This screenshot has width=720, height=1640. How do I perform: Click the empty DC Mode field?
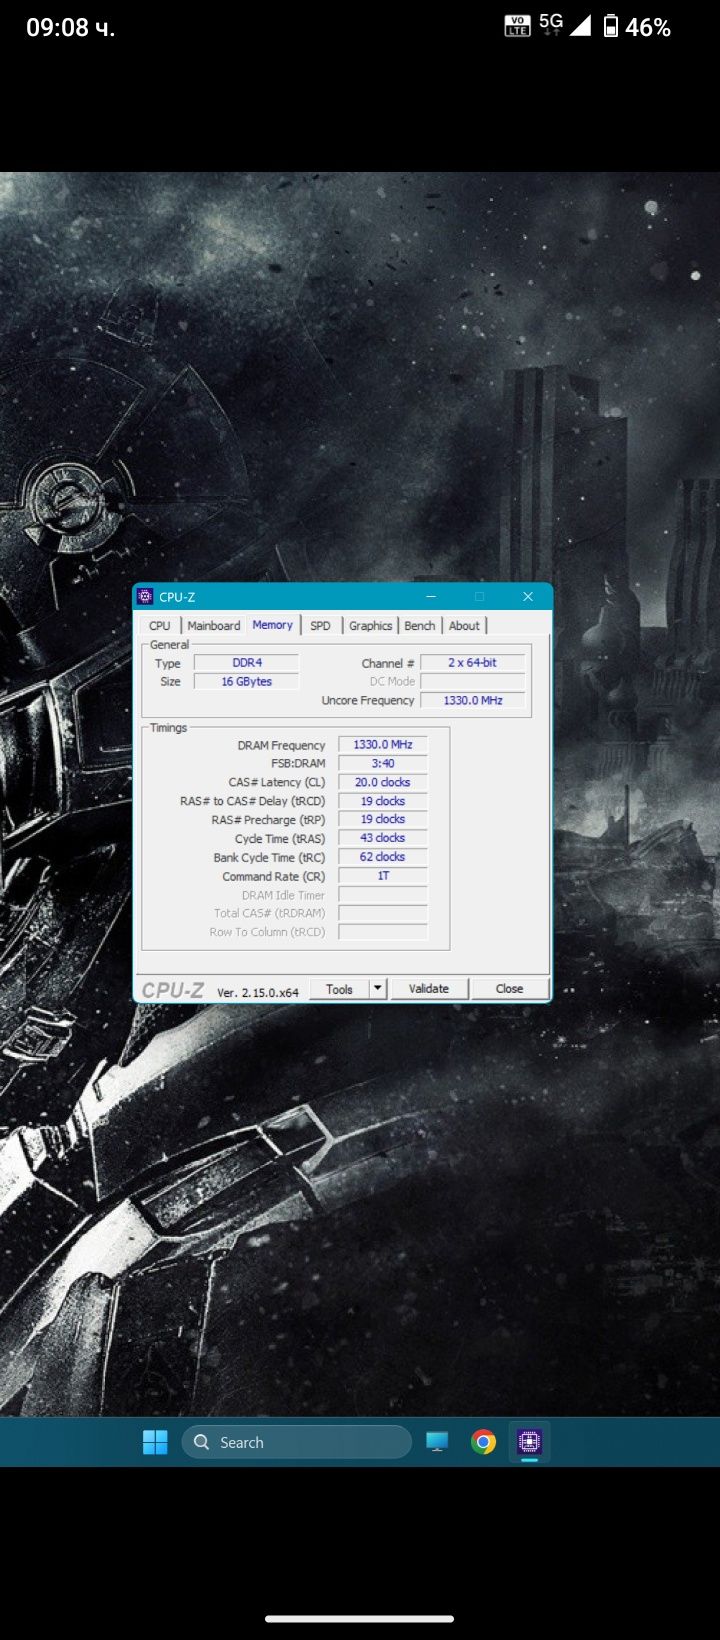point(473,682)
